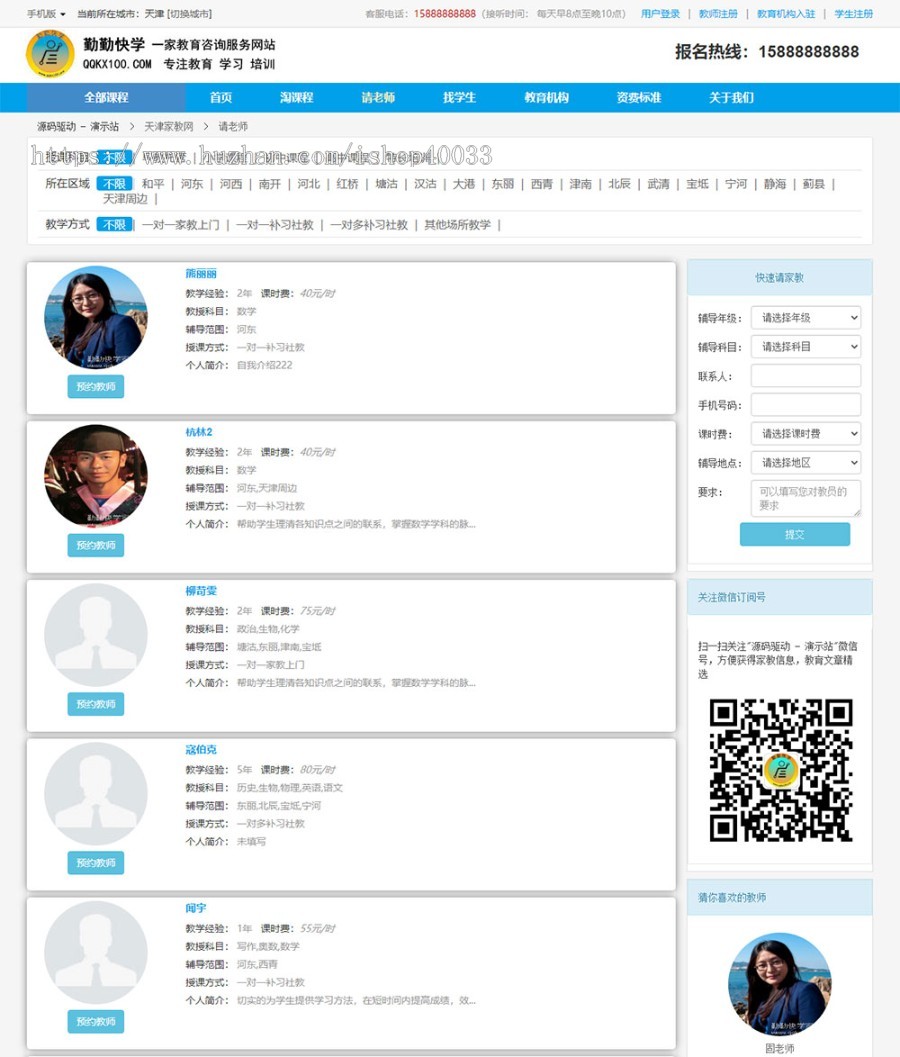This screenshot has height=1057, width=900.
Task: Filter area by 东丽
Action: (502, 183)
